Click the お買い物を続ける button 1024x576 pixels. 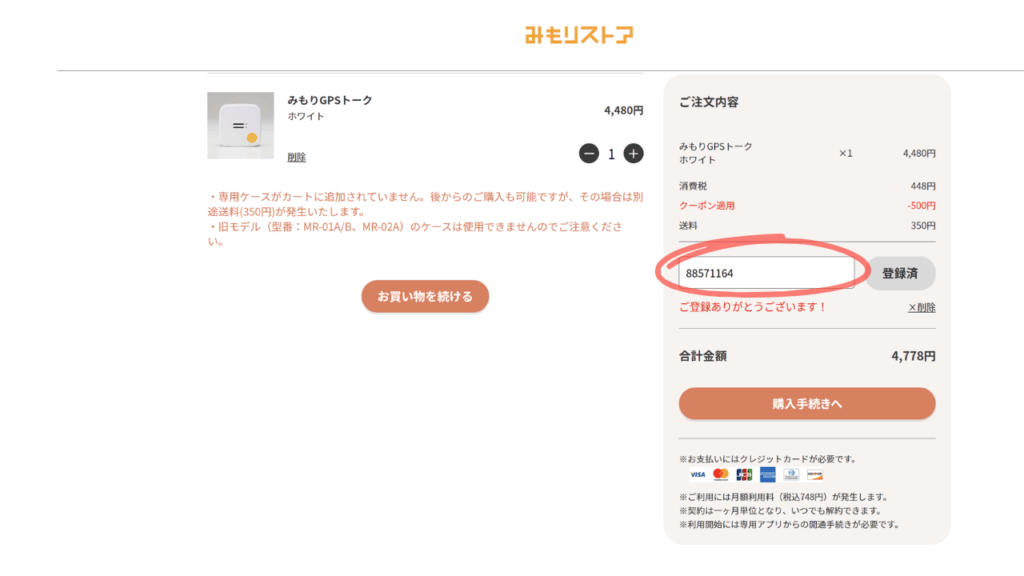pos(425,296)
